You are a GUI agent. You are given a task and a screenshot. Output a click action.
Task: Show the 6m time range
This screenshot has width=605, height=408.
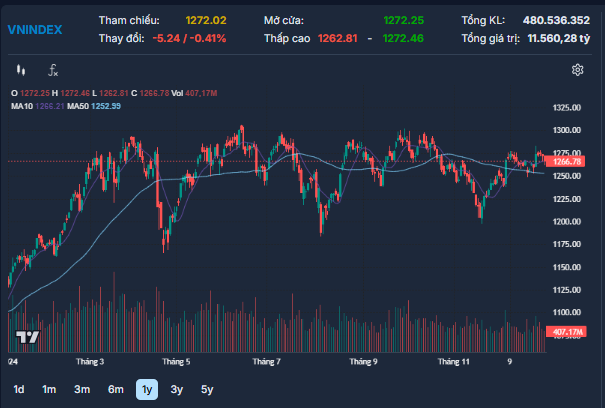point(115,389)
